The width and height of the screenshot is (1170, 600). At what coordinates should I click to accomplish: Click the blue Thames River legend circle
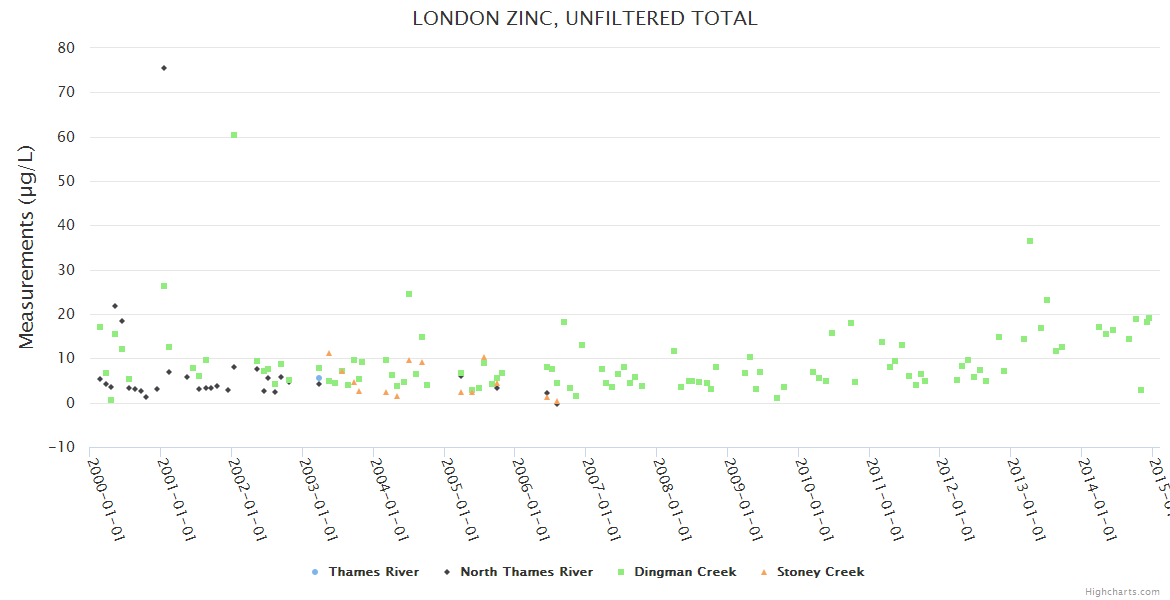pyautogui.click(x=316, y=572)
